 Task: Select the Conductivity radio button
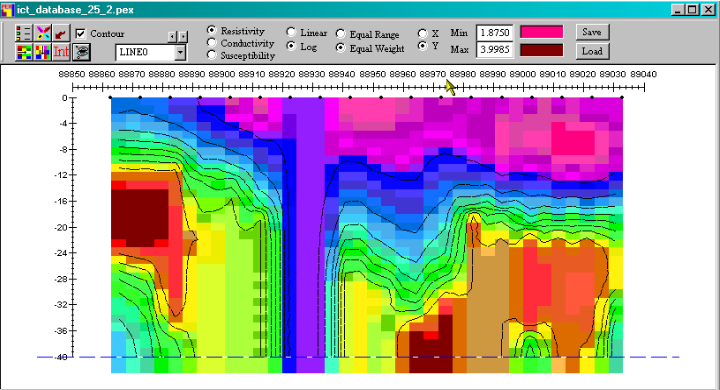[211, 43]
